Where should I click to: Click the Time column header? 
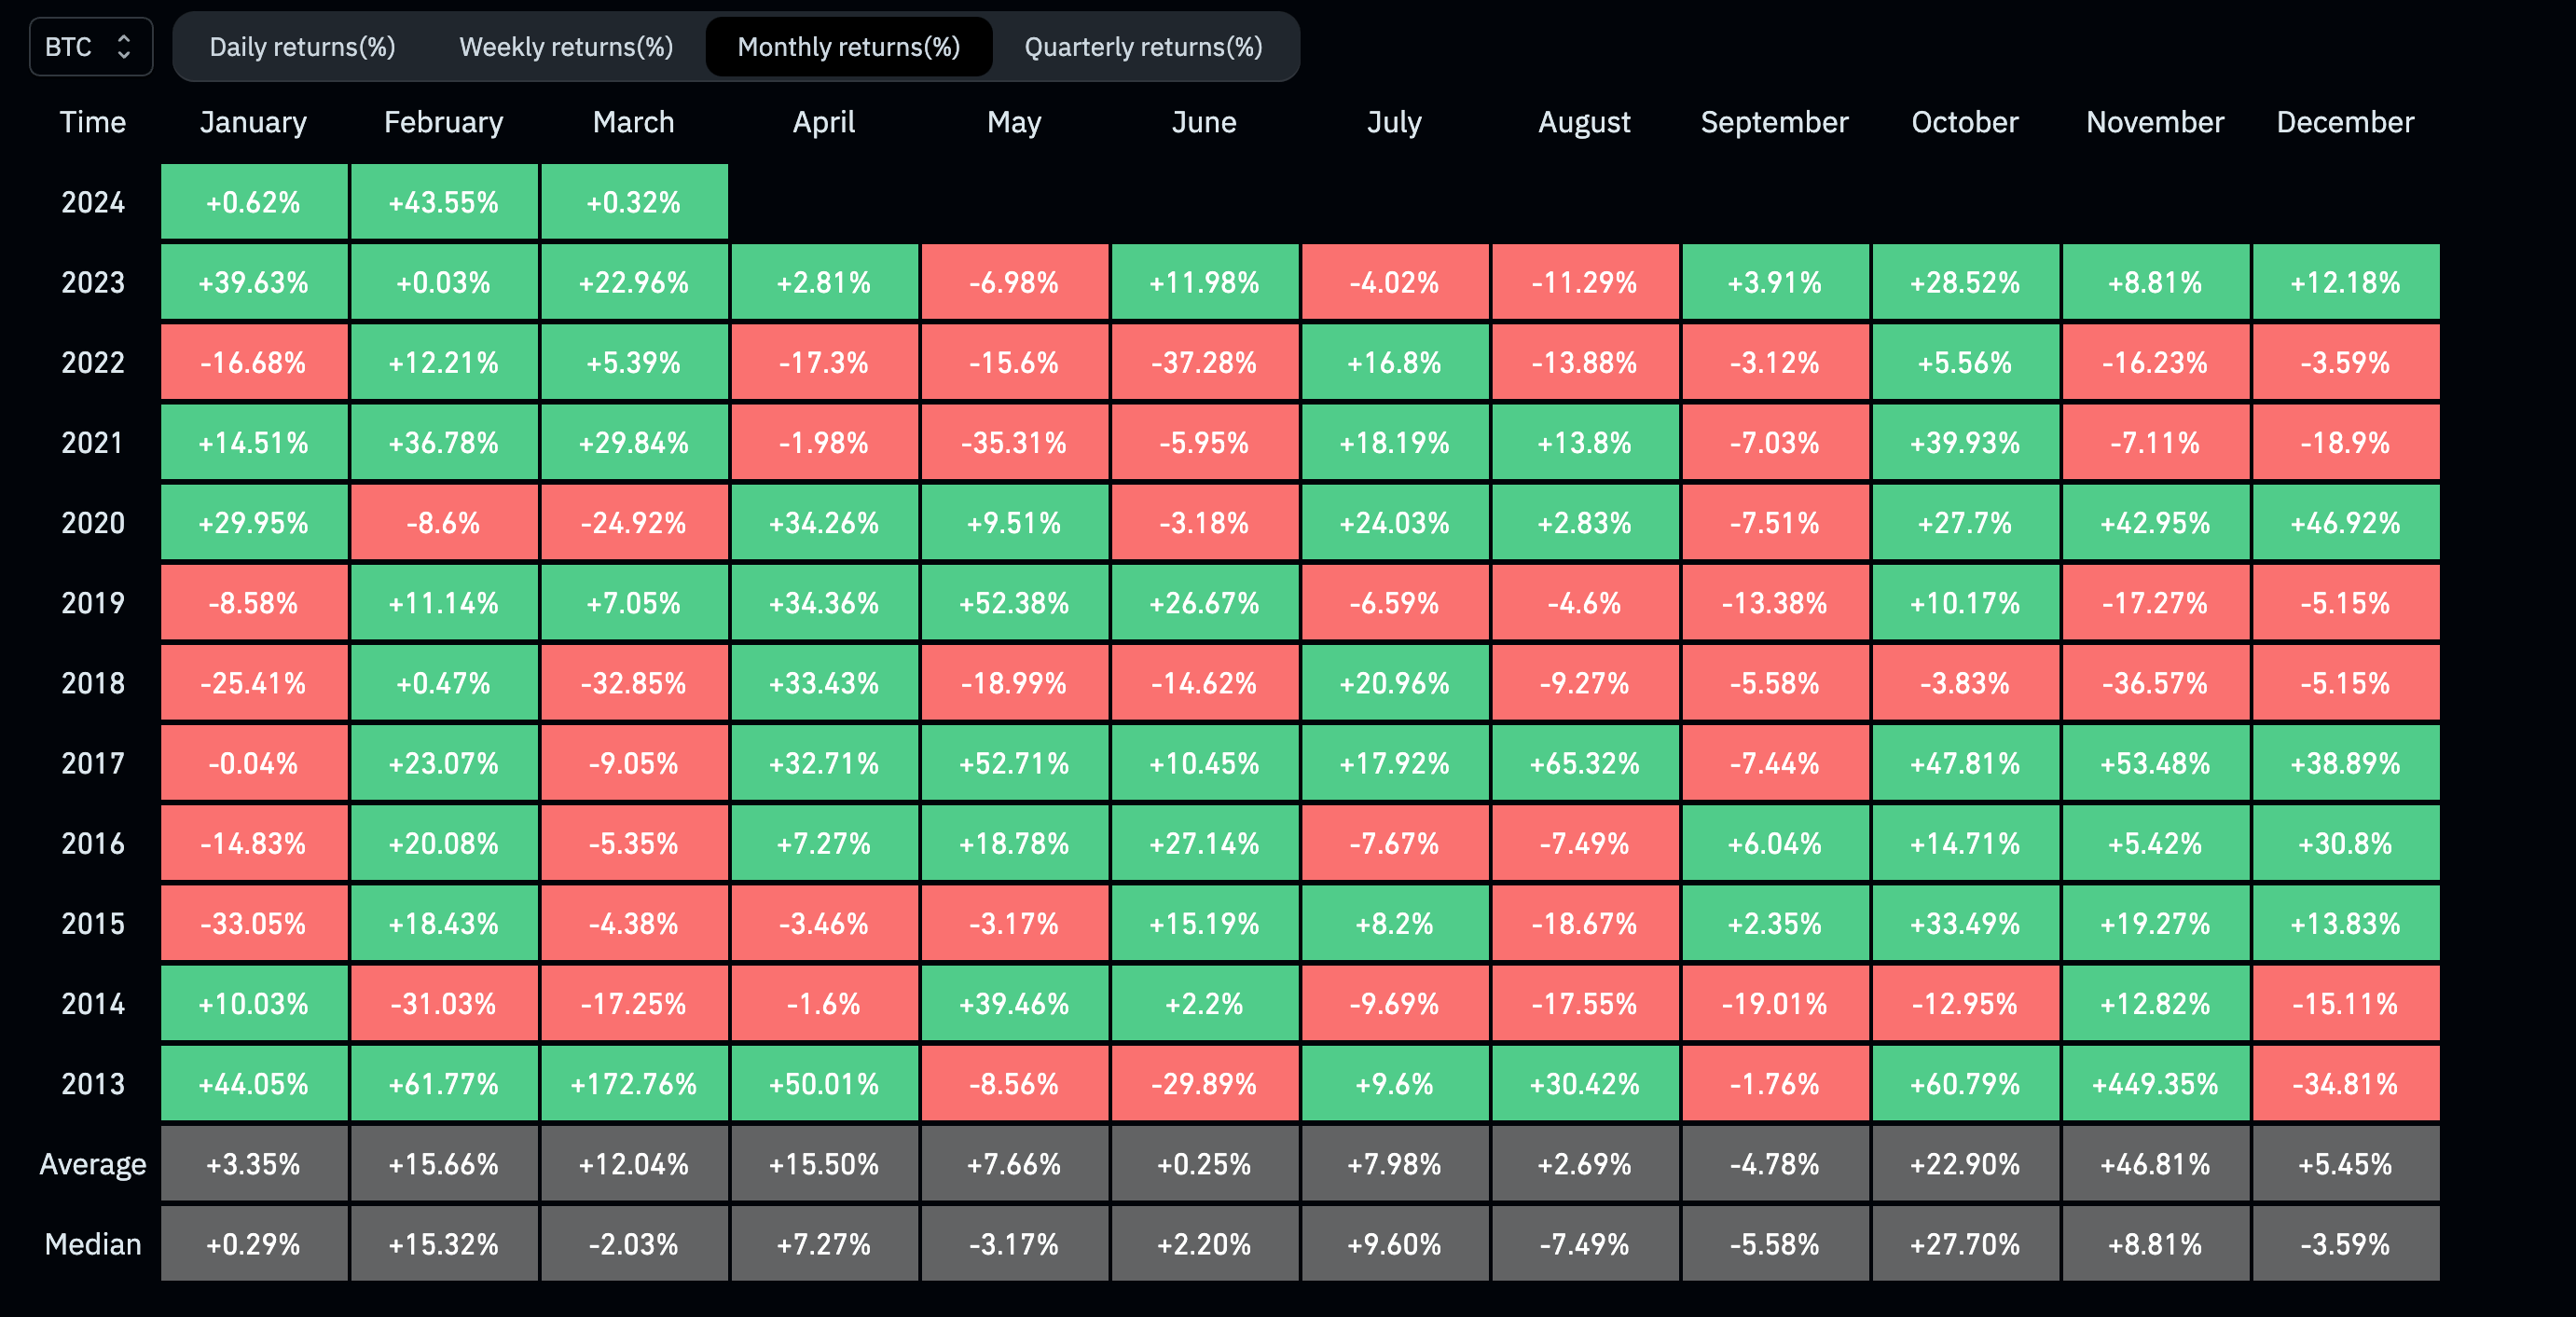[92, 122]
